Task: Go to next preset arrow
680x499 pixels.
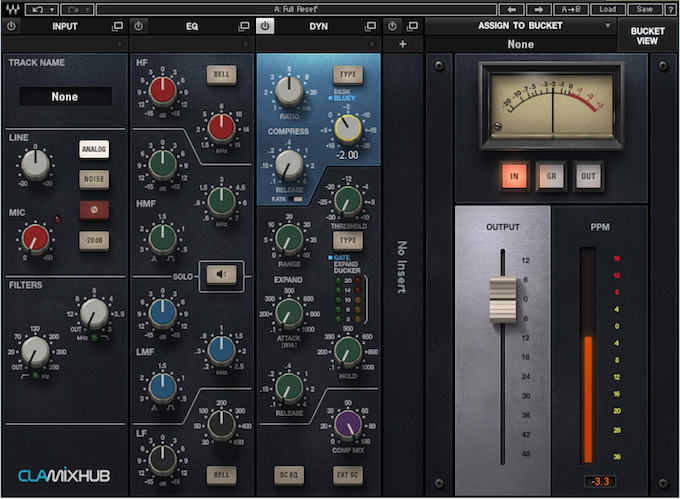Action: [539, 9]
